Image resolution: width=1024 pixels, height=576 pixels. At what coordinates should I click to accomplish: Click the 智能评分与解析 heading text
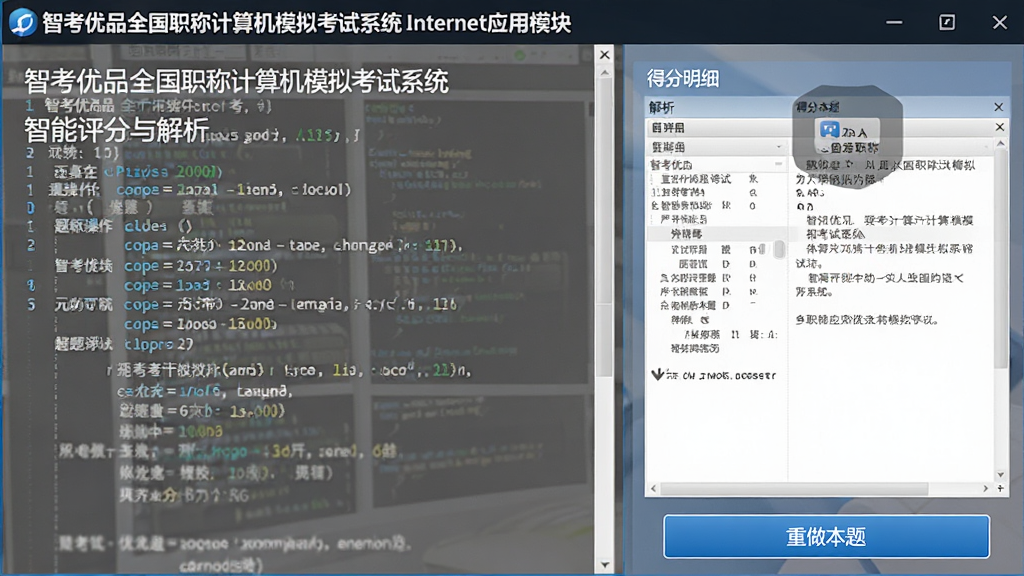[116, 131]
